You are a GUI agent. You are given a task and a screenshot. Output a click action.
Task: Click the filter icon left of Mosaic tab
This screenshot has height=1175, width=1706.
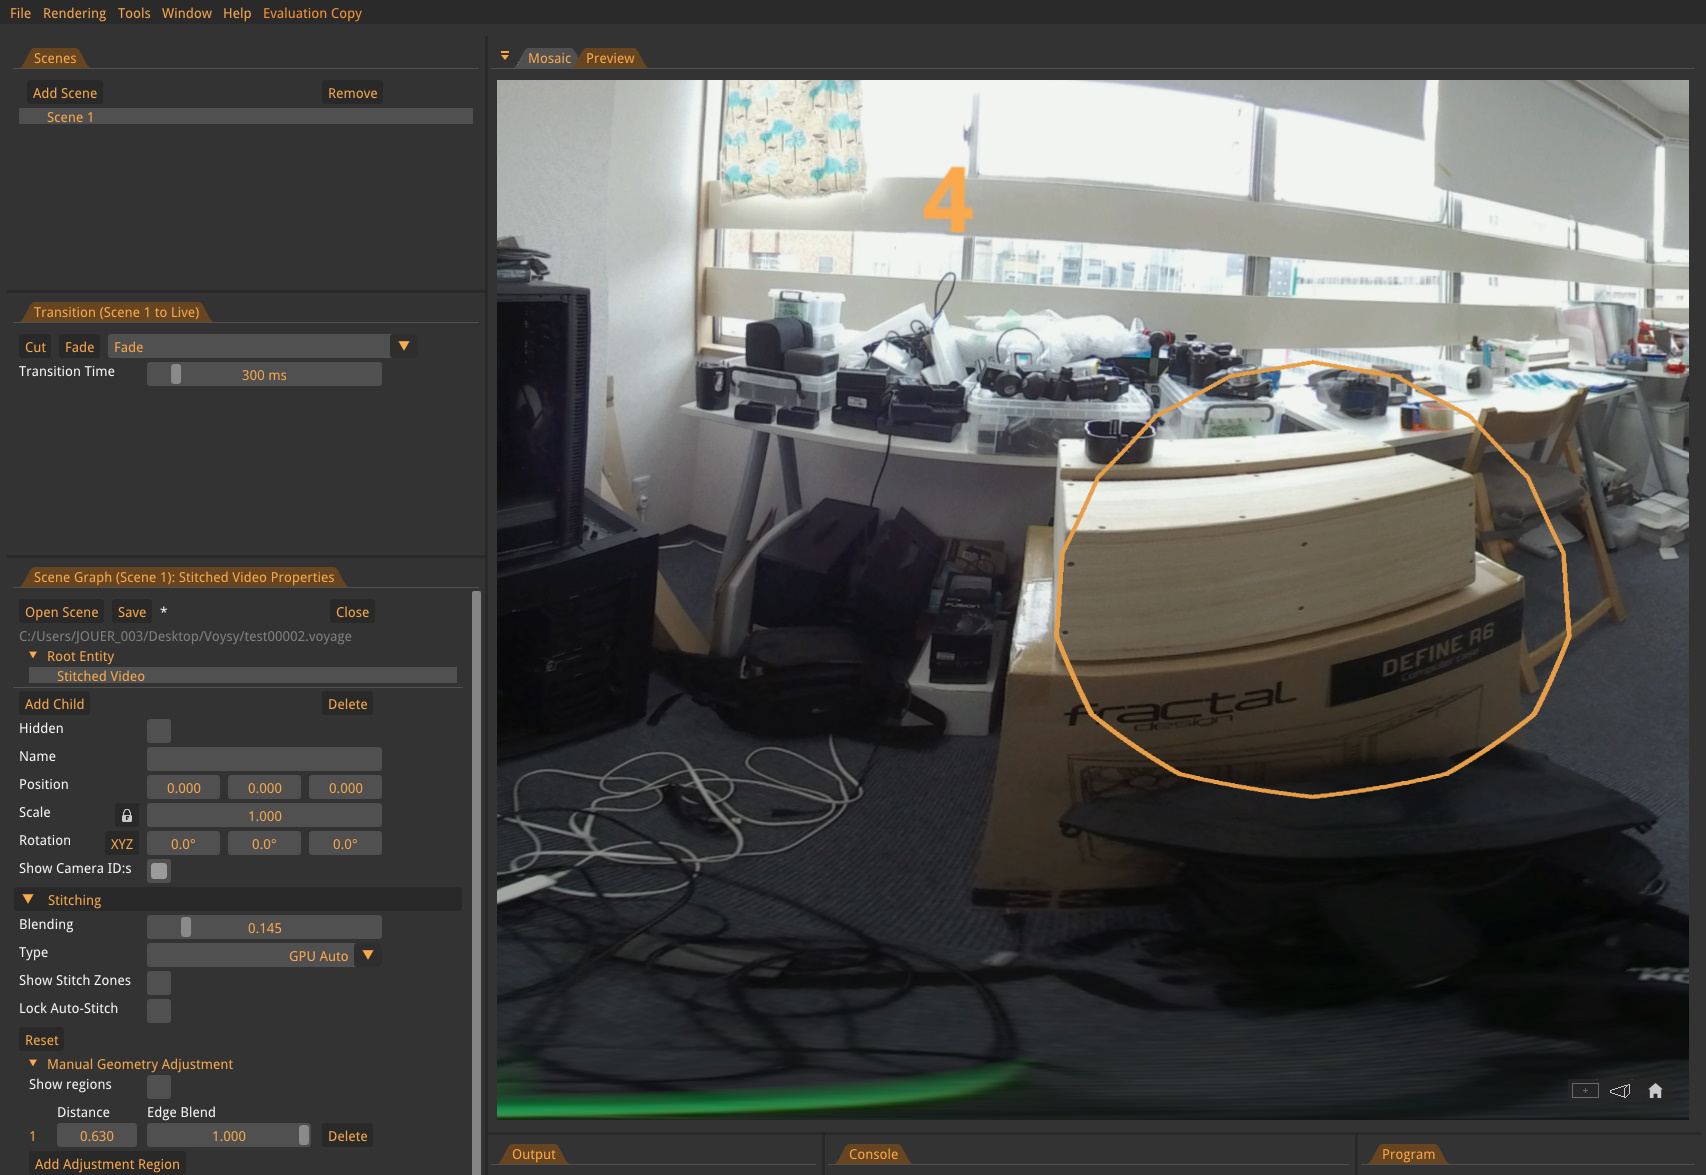click(505, 56)
